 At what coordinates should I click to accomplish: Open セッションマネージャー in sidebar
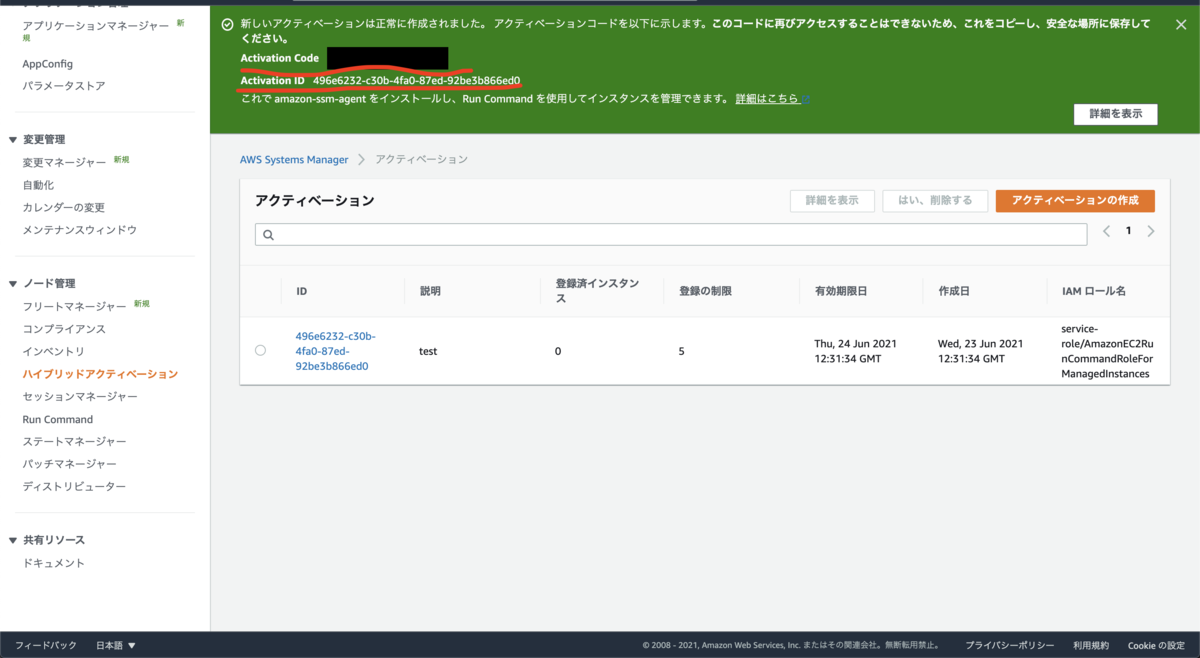[80, 397]
